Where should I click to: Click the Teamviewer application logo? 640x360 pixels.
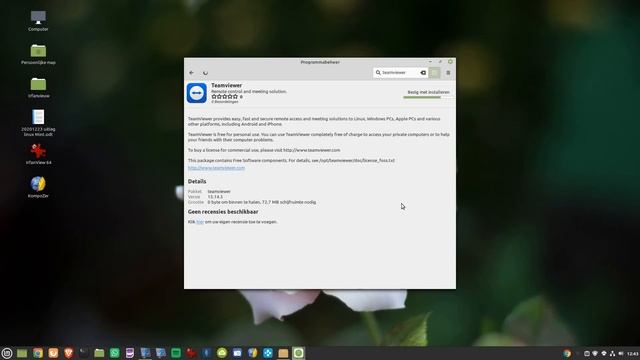point(197,93)
